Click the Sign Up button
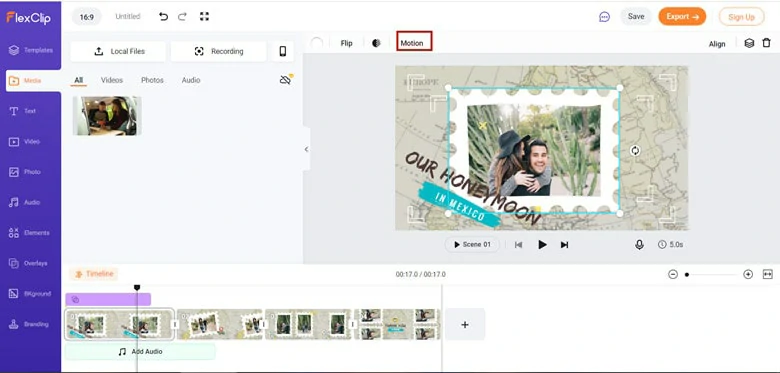Viewport: 780px width, 373px height. pyautogui.click(x=741, y=17)
